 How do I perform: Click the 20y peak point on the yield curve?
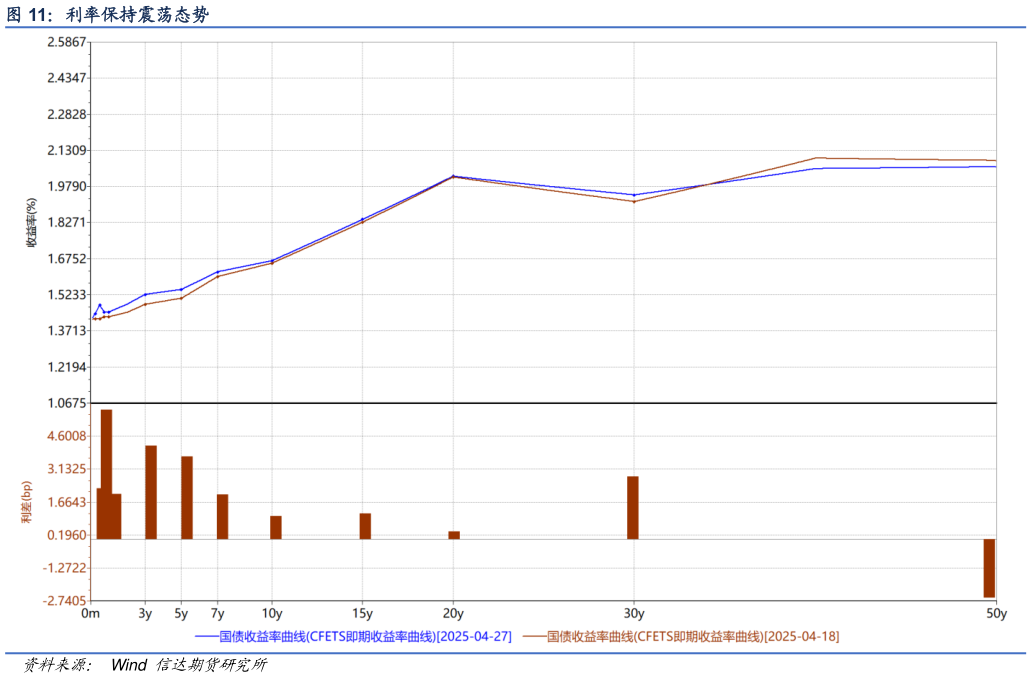click(x=453, y=176)
